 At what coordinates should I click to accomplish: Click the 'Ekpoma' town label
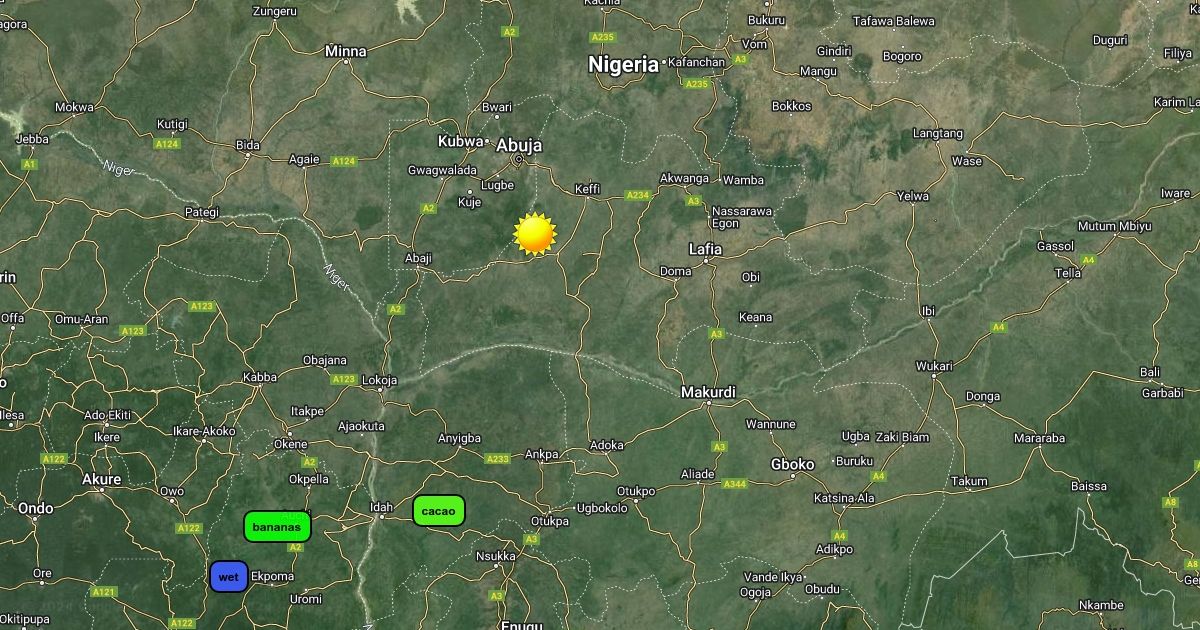(x=273, y=577)
